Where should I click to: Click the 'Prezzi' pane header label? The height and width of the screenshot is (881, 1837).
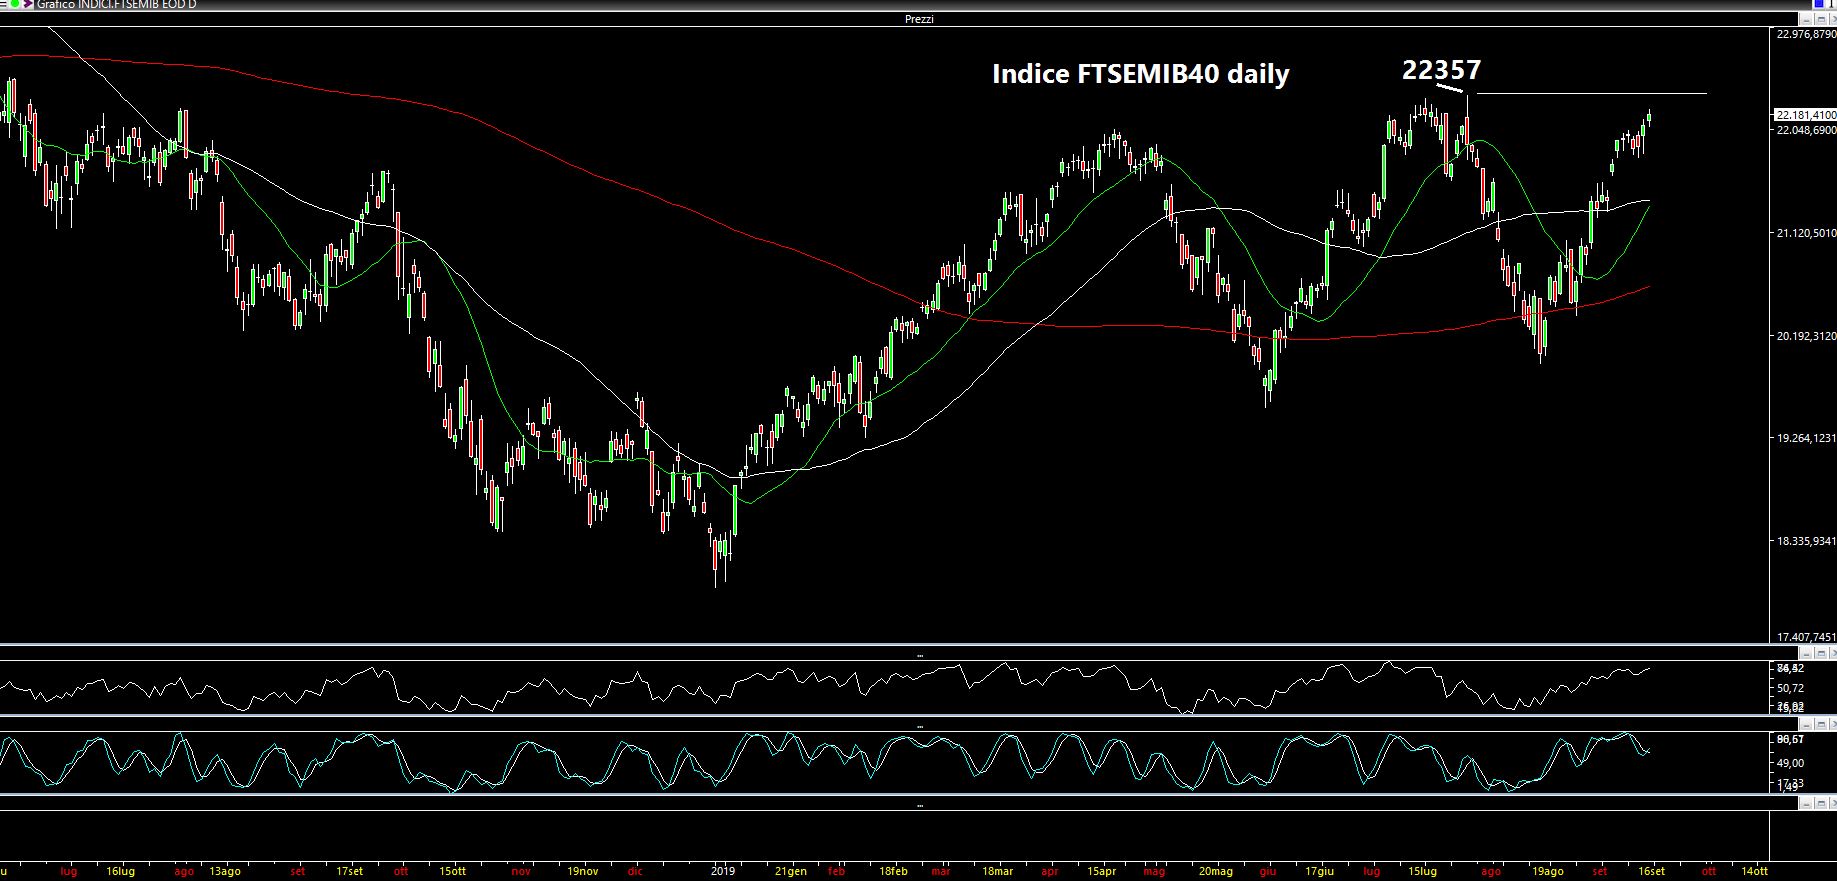[x=918, y=19]
